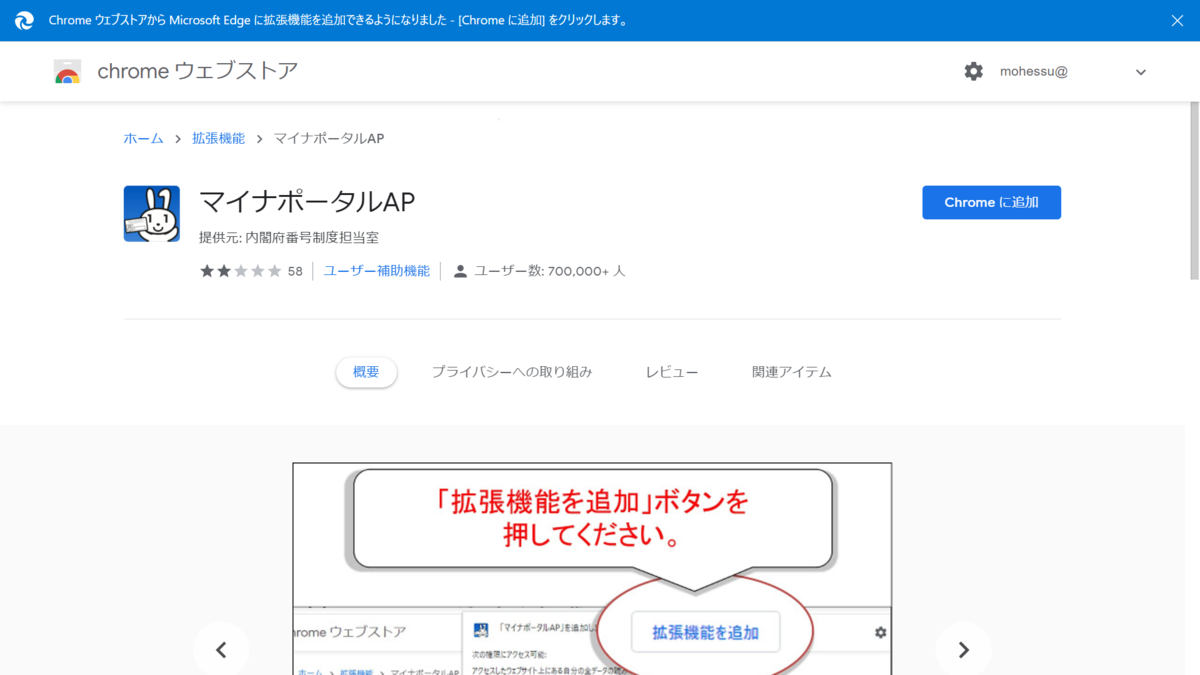
Task: Open the 拡張機能 breadcrumb link
Action: (218, 138)
